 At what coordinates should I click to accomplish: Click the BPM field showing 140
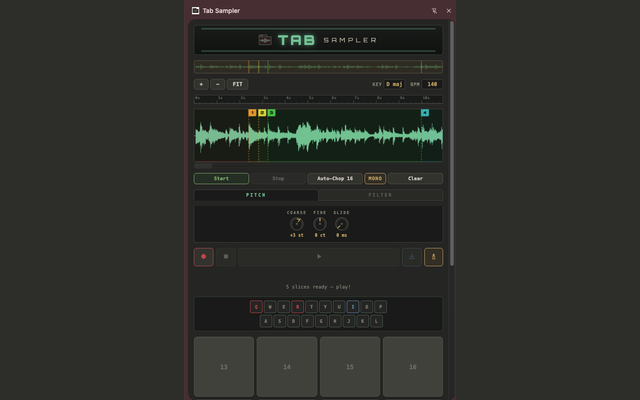432,84
